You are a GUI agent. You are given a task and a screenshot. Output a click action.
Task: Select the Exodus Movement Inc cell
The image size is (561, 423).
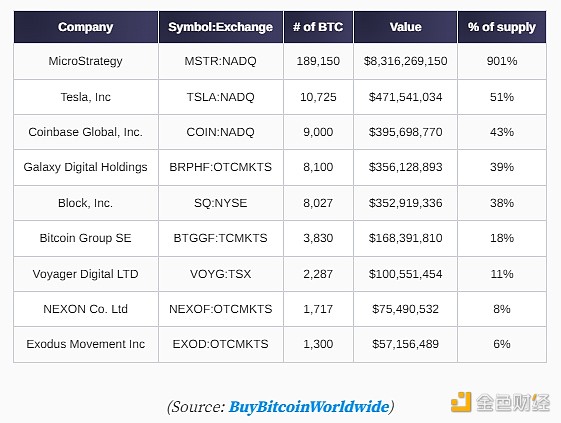tap(86, 344)
